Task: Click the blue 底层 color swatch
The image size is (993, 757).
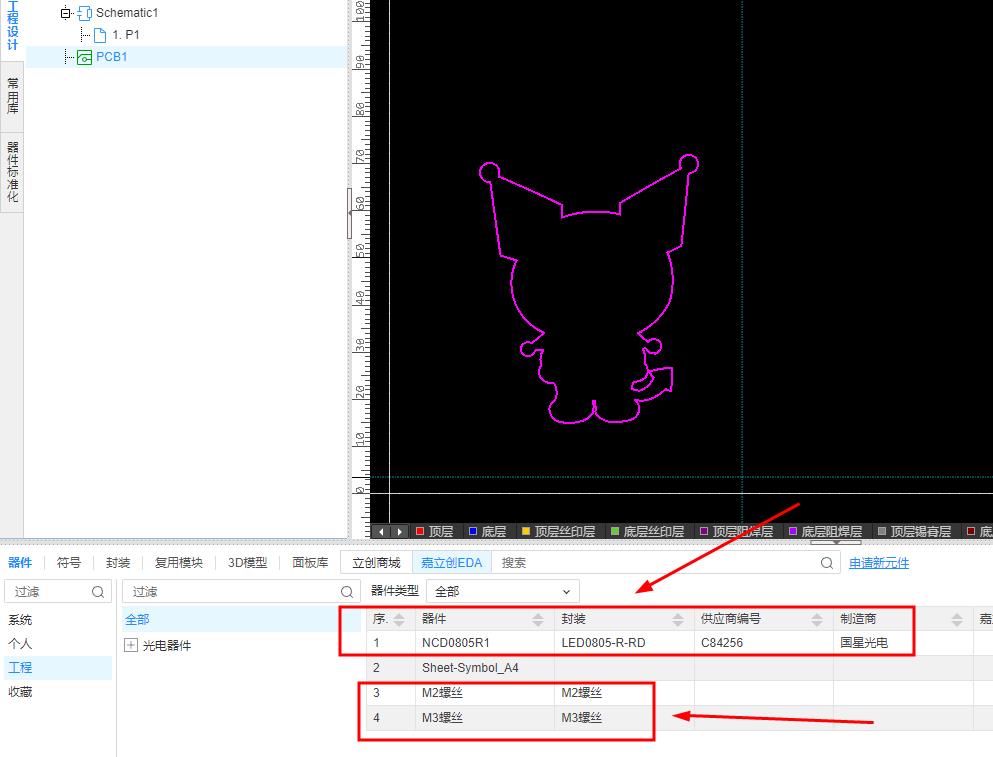Action: click(472, 531)
